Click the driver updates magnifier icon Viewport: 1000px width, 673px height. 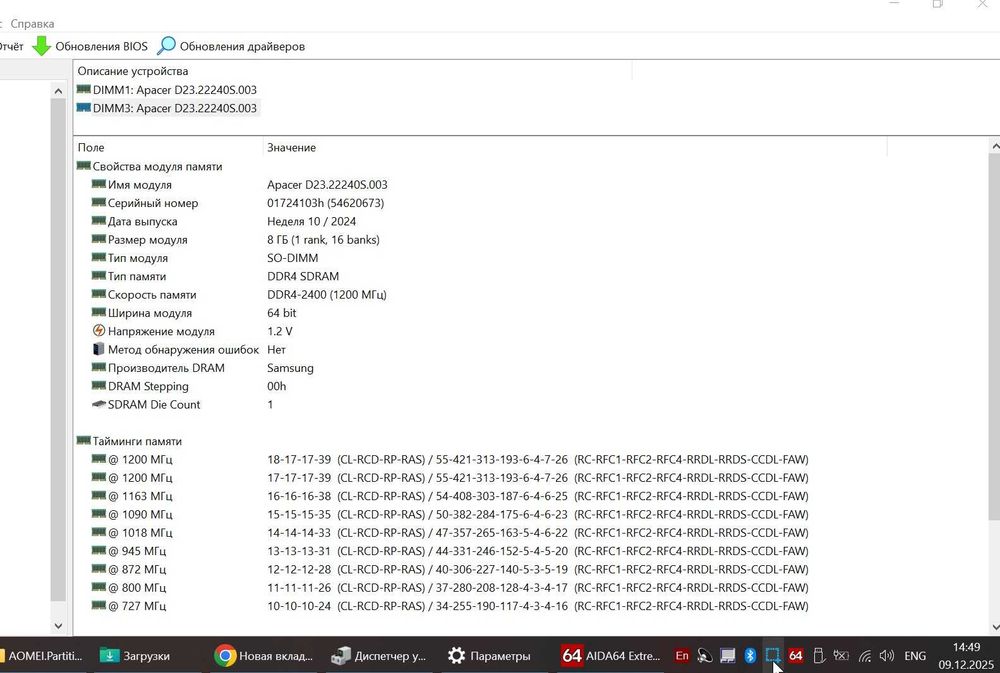point(166,45)
